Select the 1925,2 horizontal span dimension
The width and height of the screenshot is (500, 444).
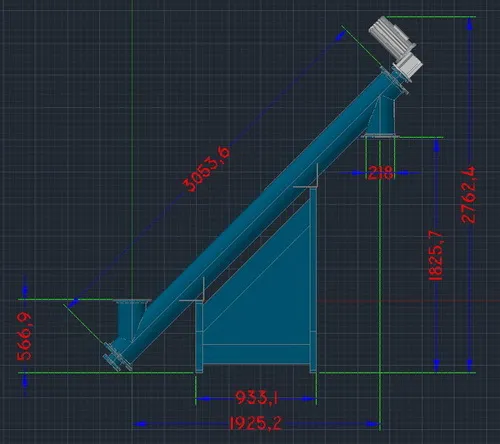(256, 423)
